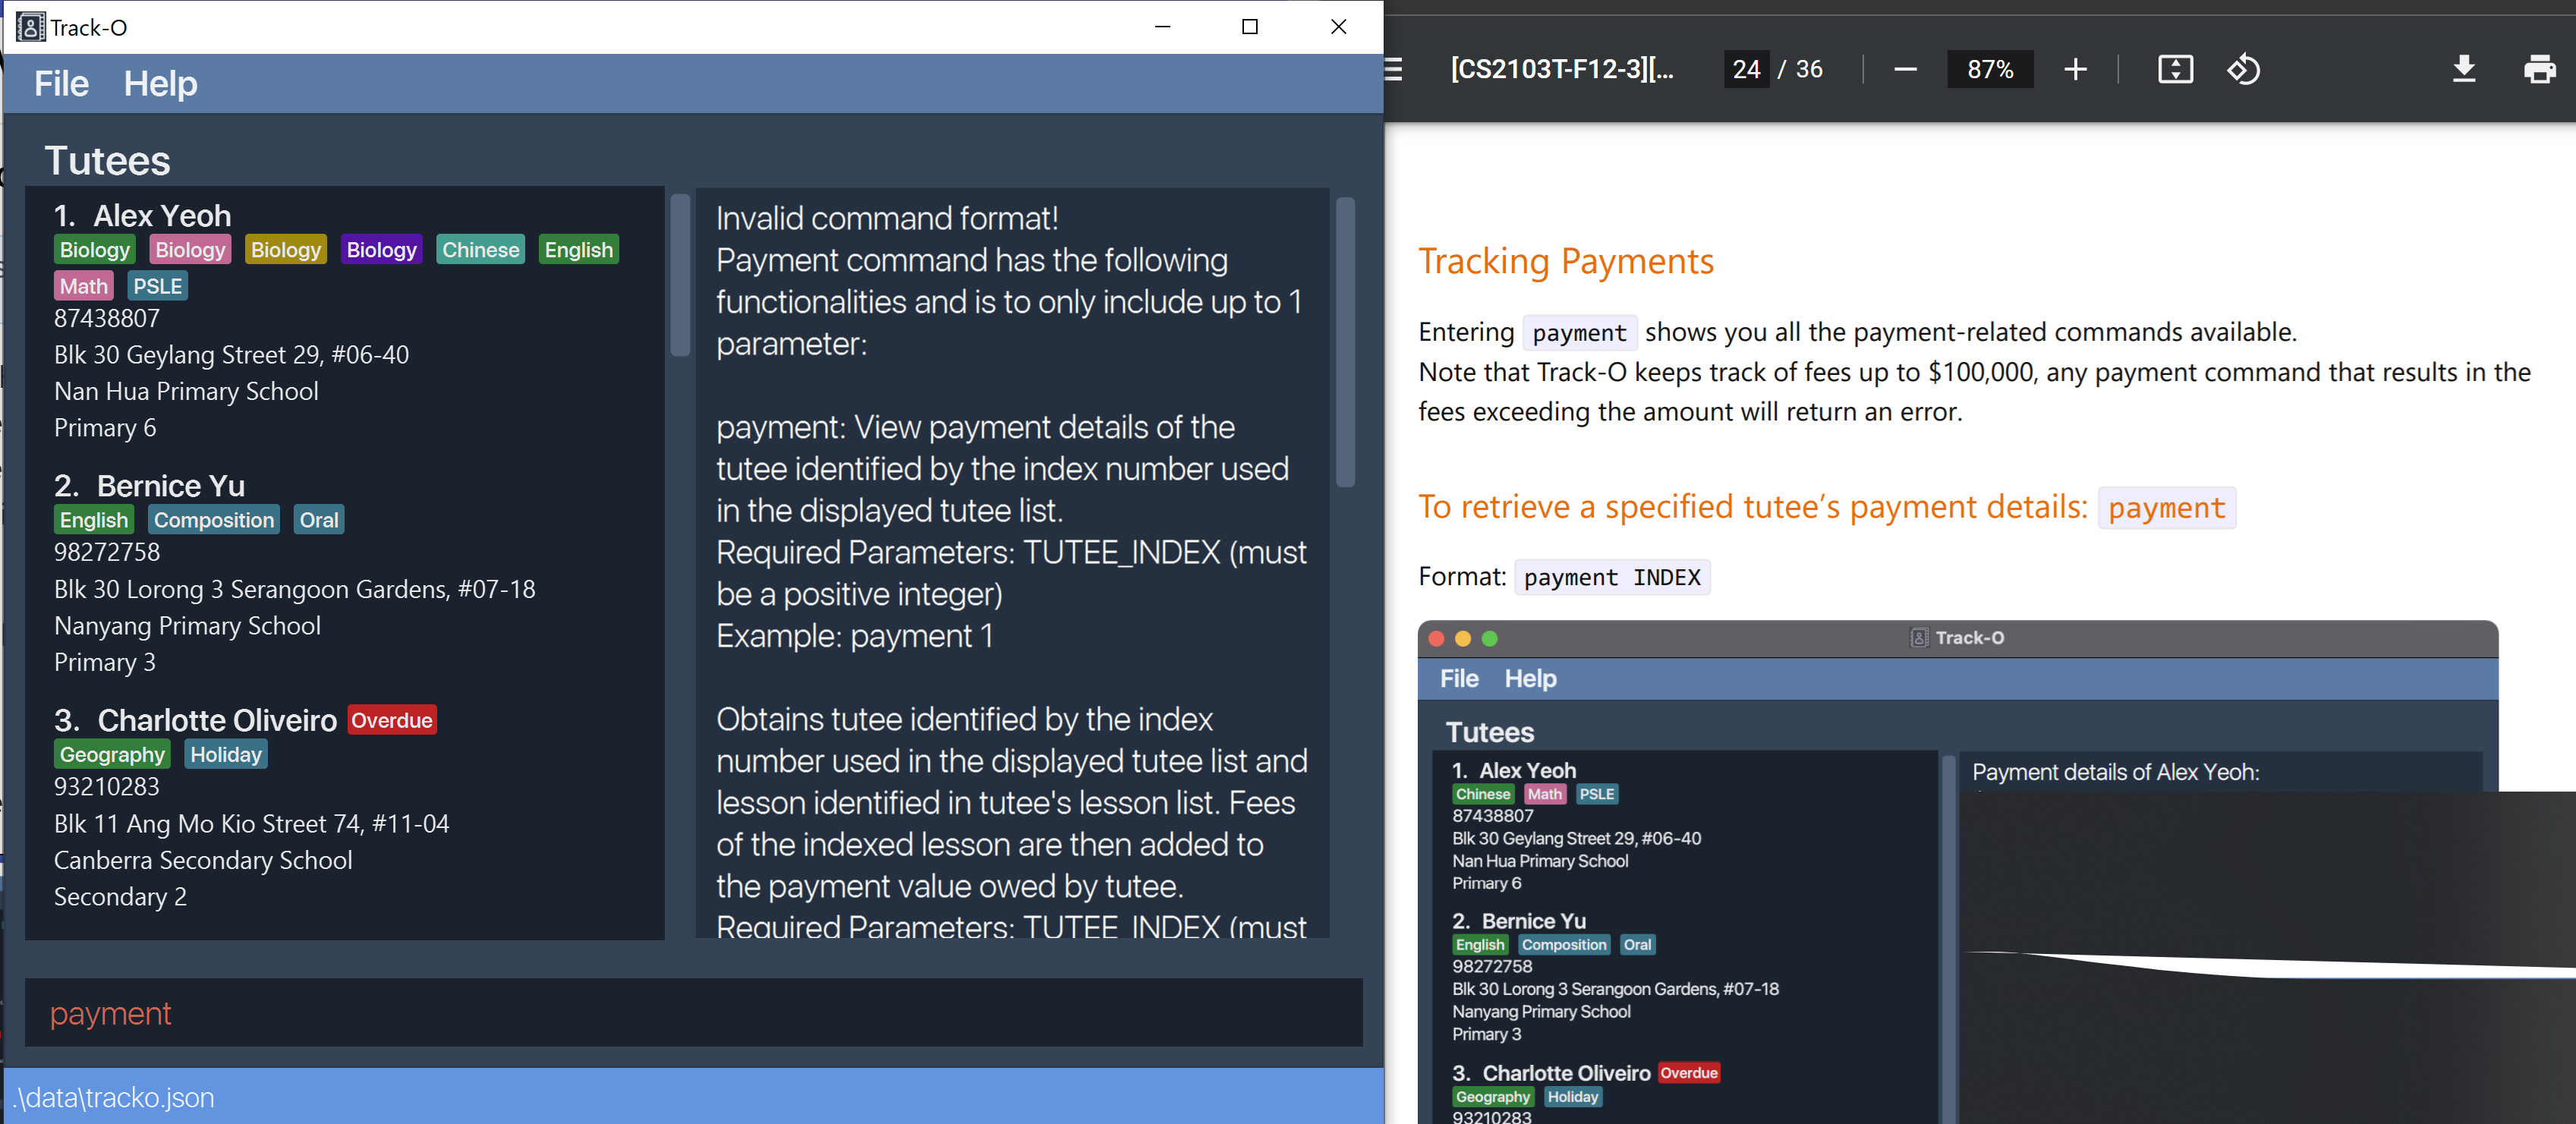Click the red Overdue tag on Charlotte Oliveiro
Viewport: 2576px width, 1124px height.
coord(391,720)
